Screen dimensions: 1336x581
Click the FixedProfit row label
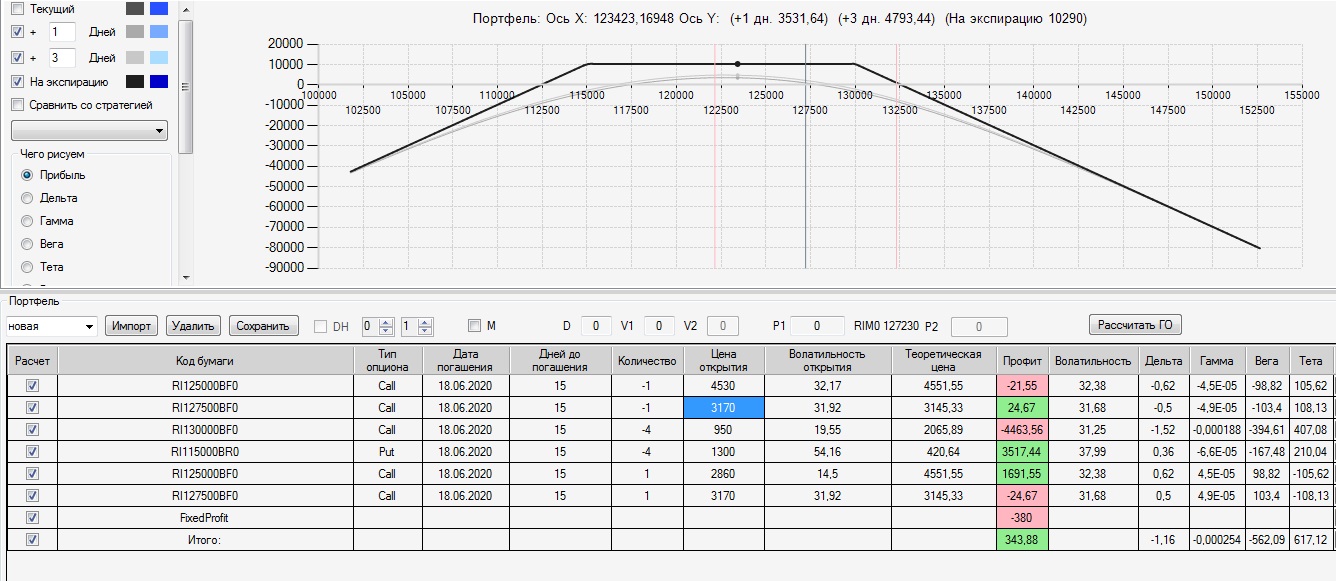click(x=205, y=517)
